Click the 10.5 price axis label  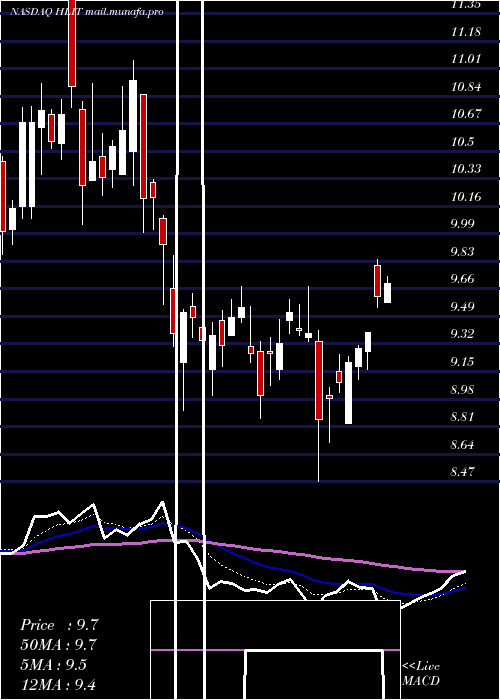click(x=462, y=142)
